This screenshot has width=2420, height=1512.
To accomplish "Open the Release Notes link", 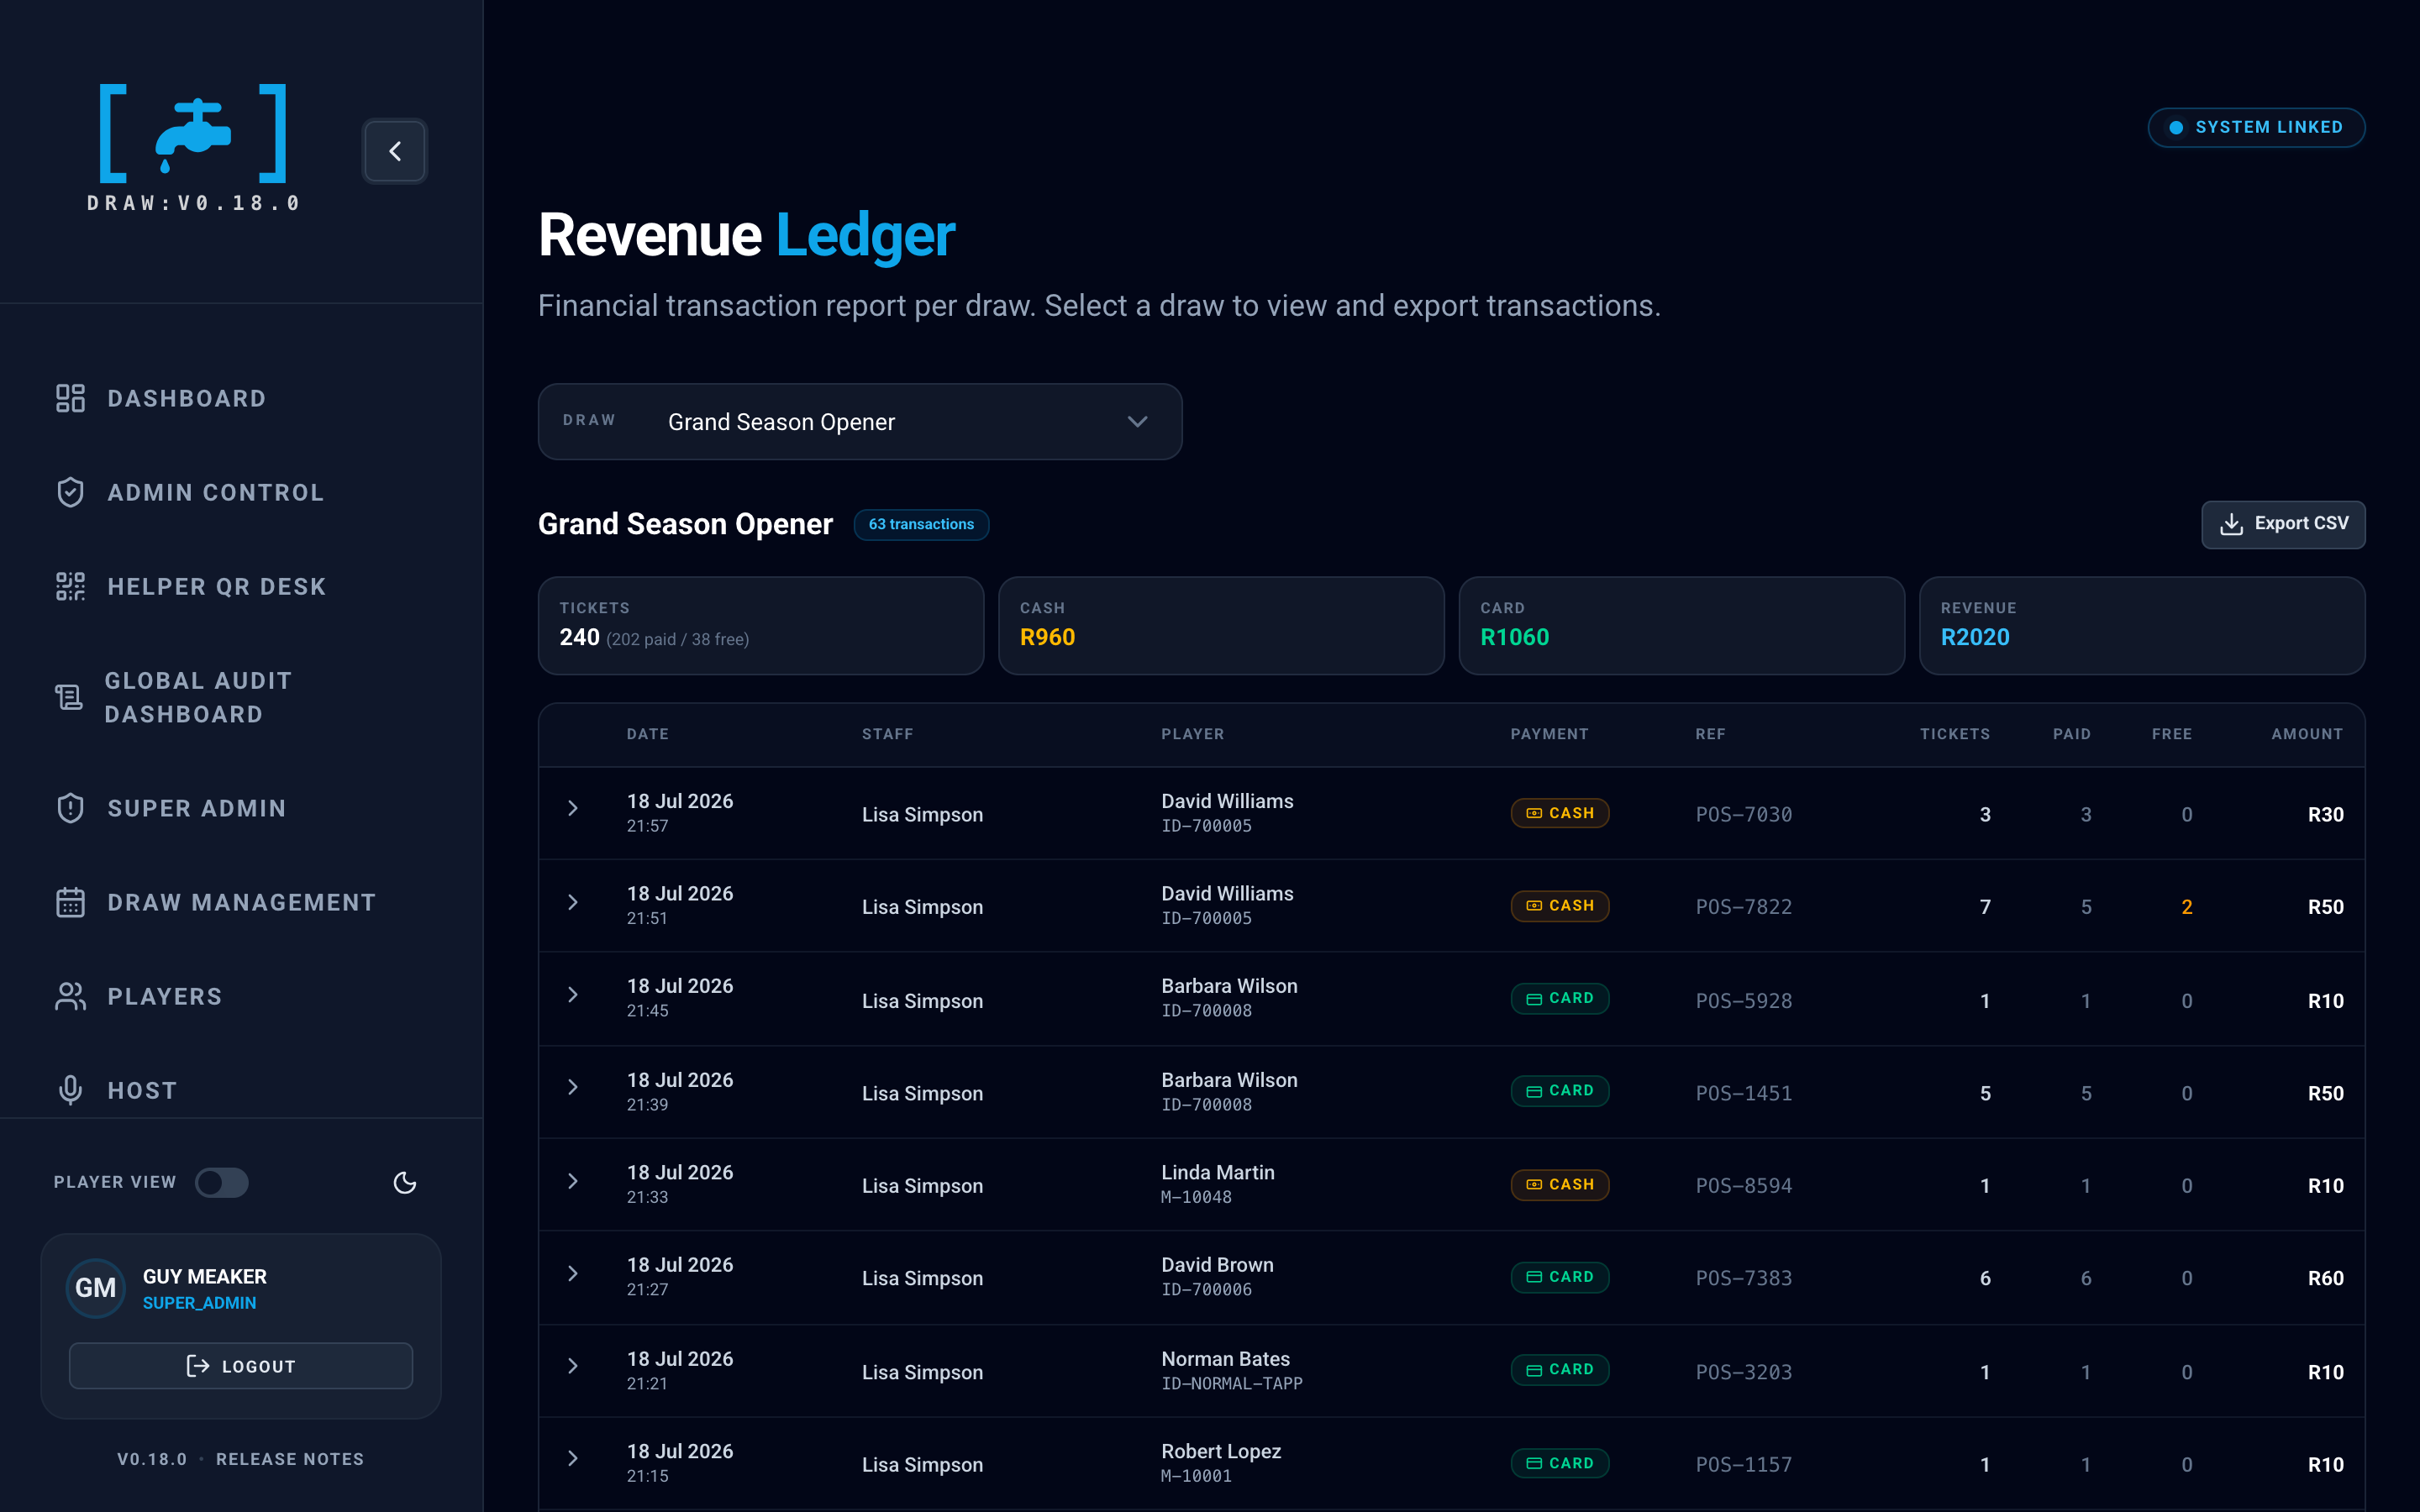I will [x=290, y=1459].
